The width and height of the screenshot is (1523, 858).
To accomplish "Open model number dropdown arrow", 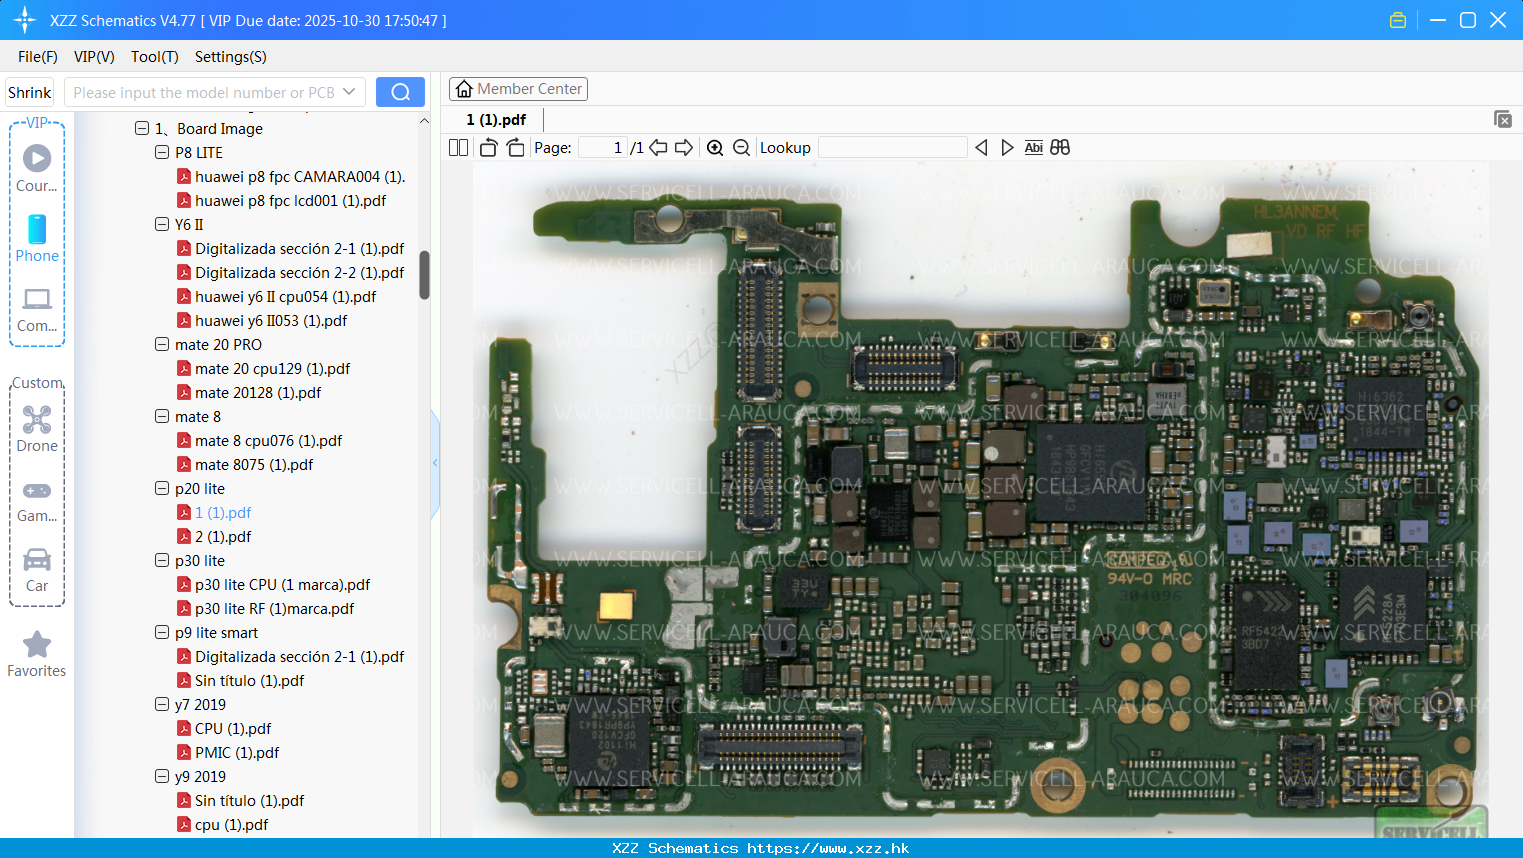I will (349, 92).
